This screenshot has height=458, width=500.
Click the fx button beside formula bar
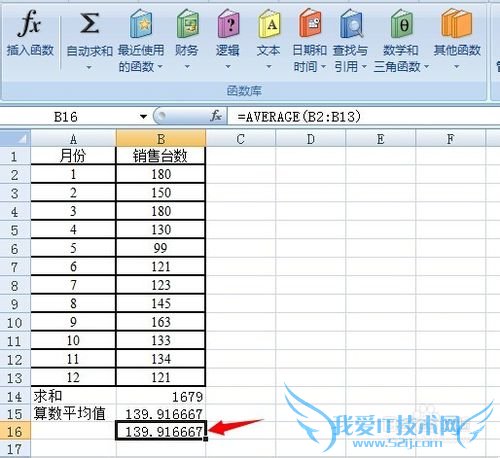pos(216,116)
